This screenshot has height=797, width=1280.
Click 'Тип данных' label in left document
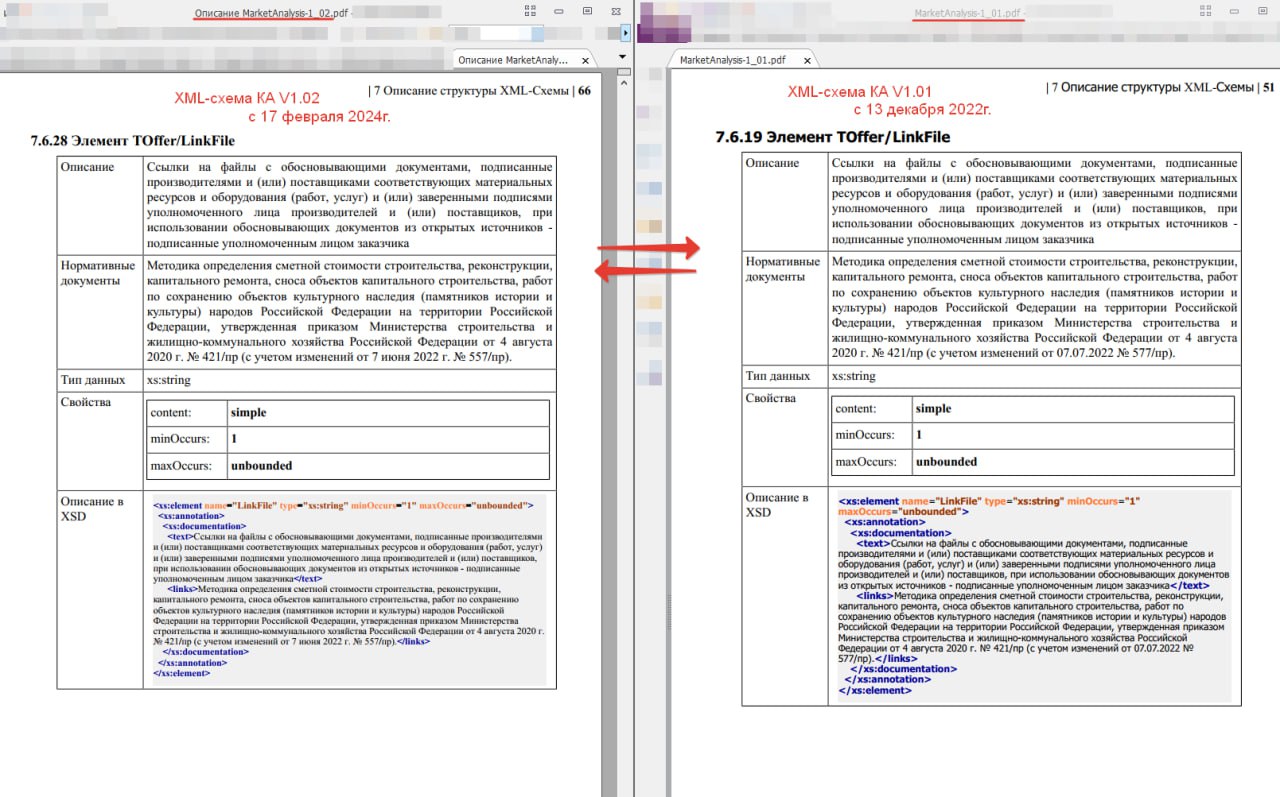(93, 380)
